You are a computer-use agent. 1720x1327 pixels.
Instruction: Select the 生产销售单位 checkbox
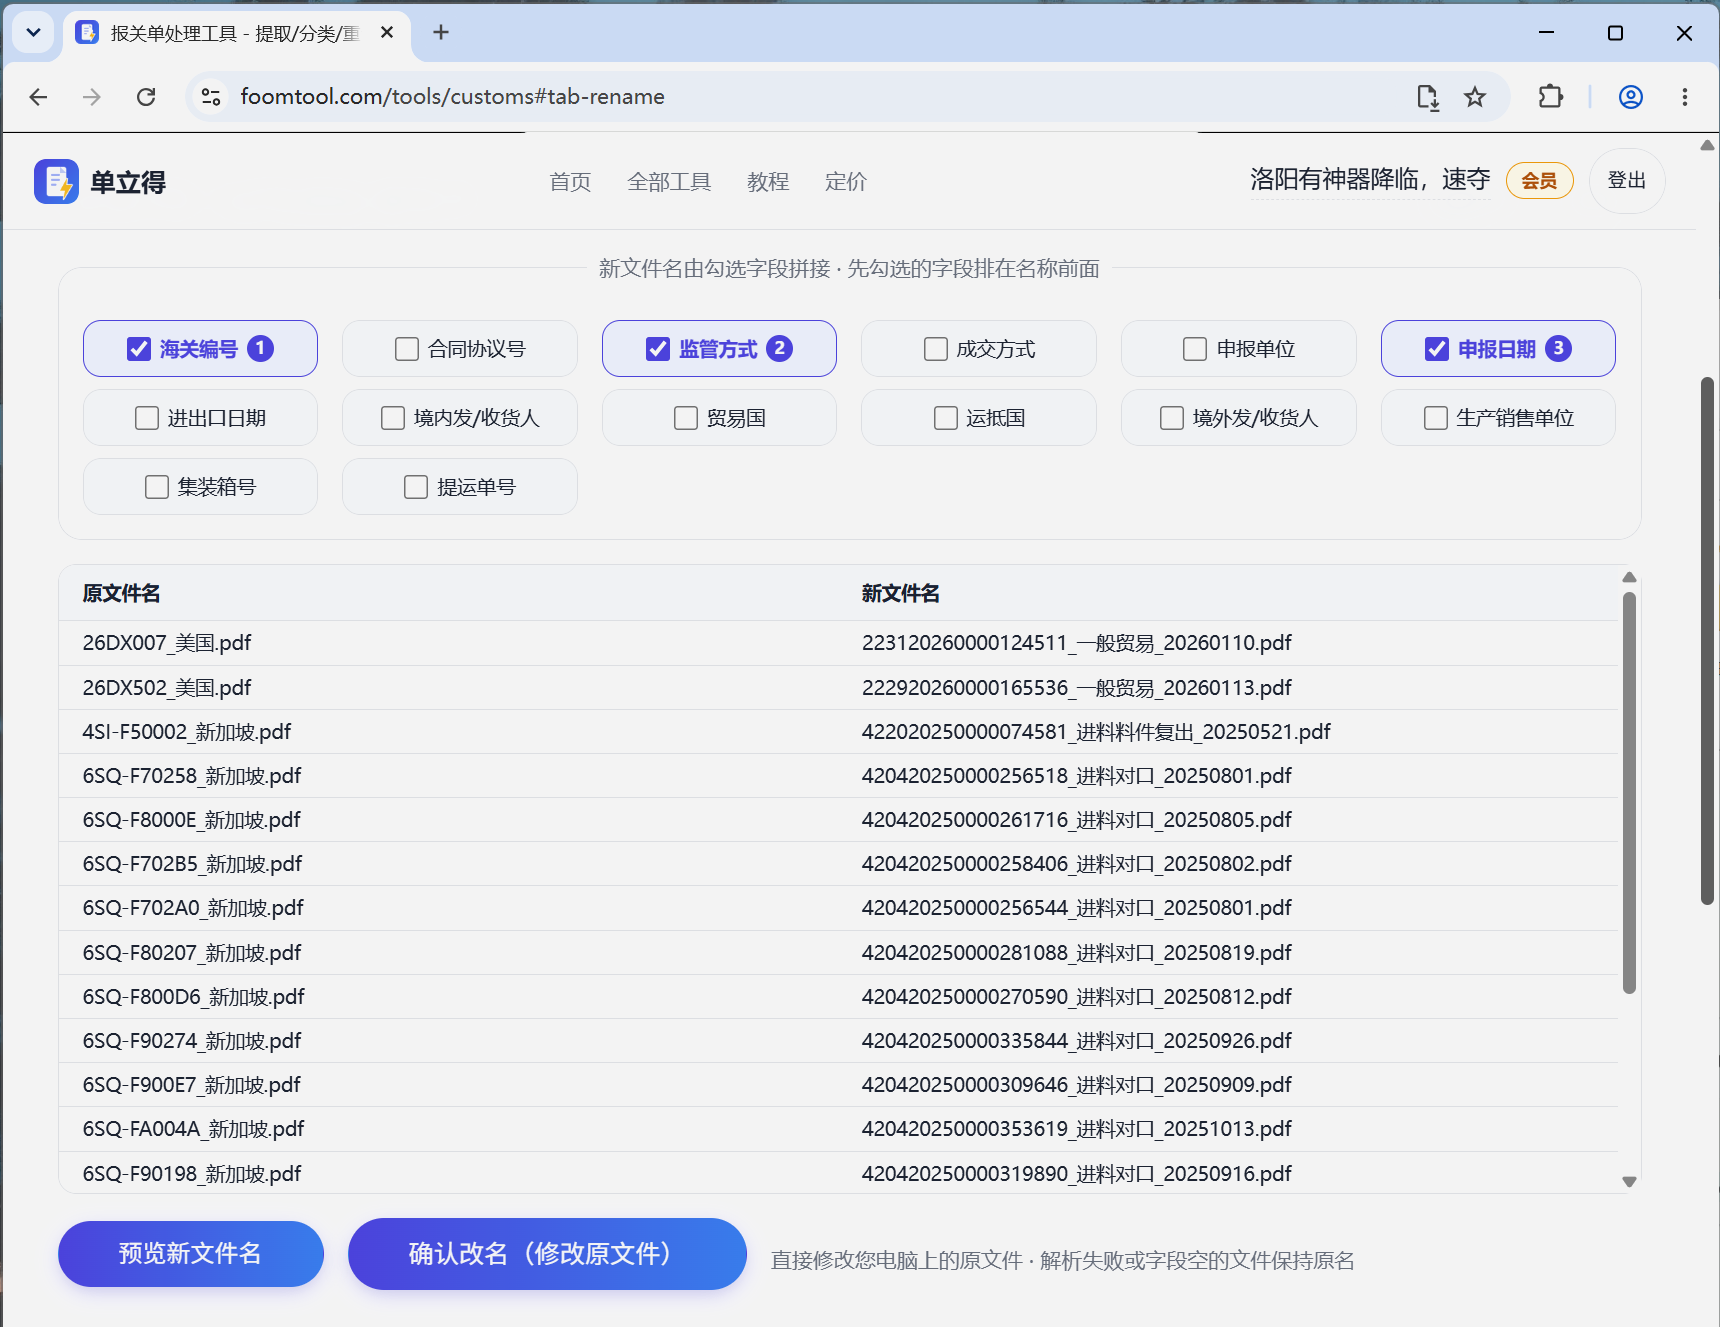(x=1436, y=418)
